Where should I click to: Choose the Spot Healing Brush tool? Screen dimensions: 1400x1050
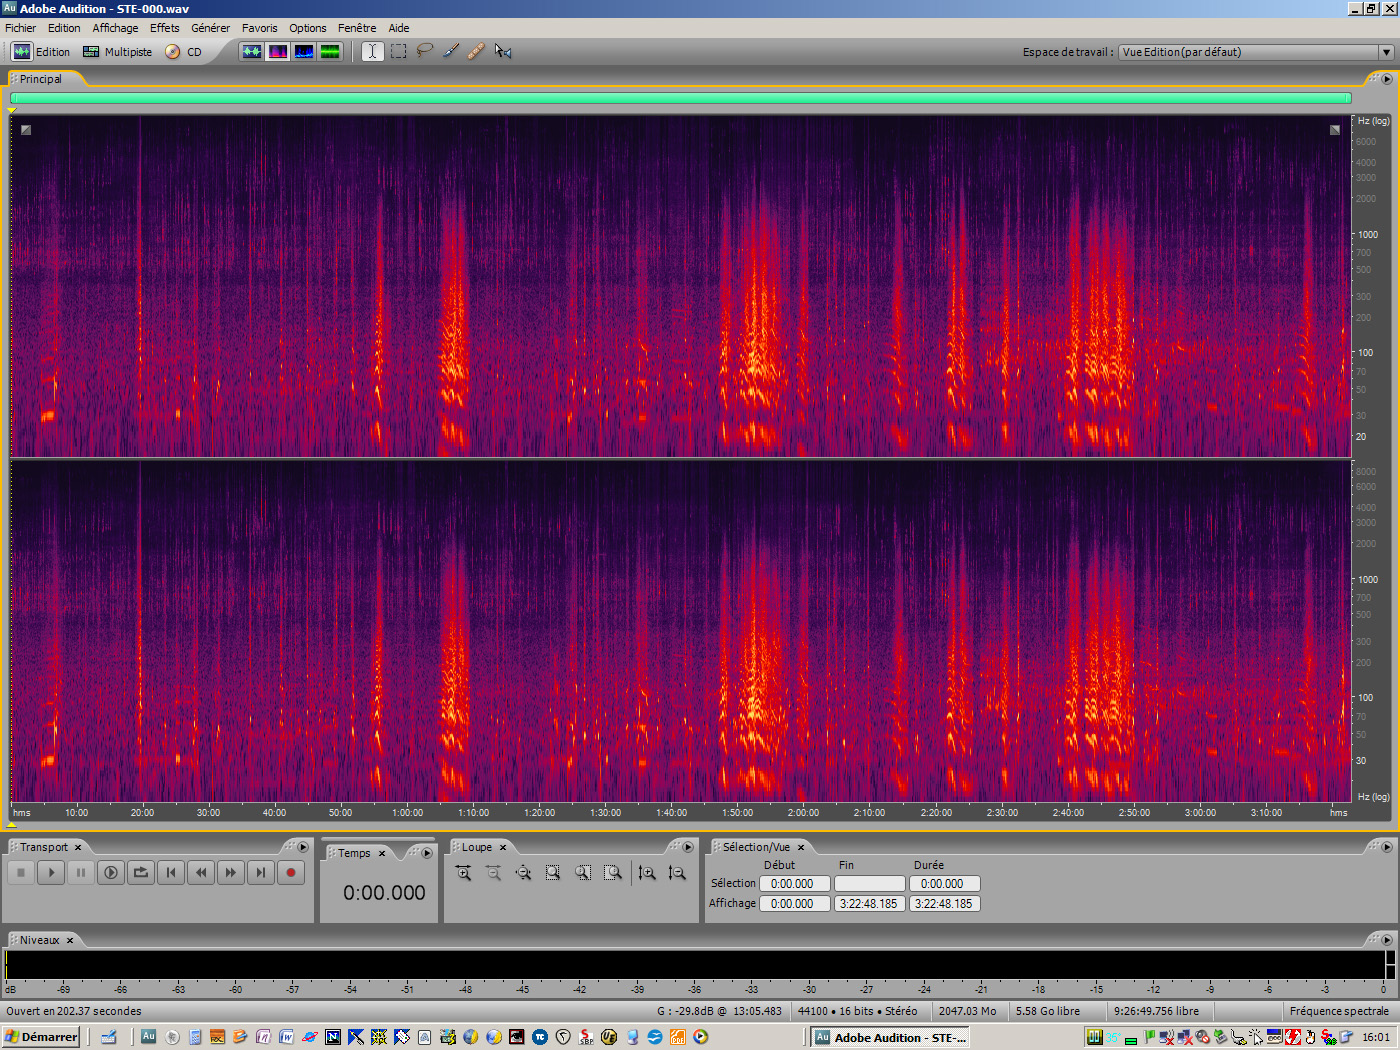[x=476, y=51]
